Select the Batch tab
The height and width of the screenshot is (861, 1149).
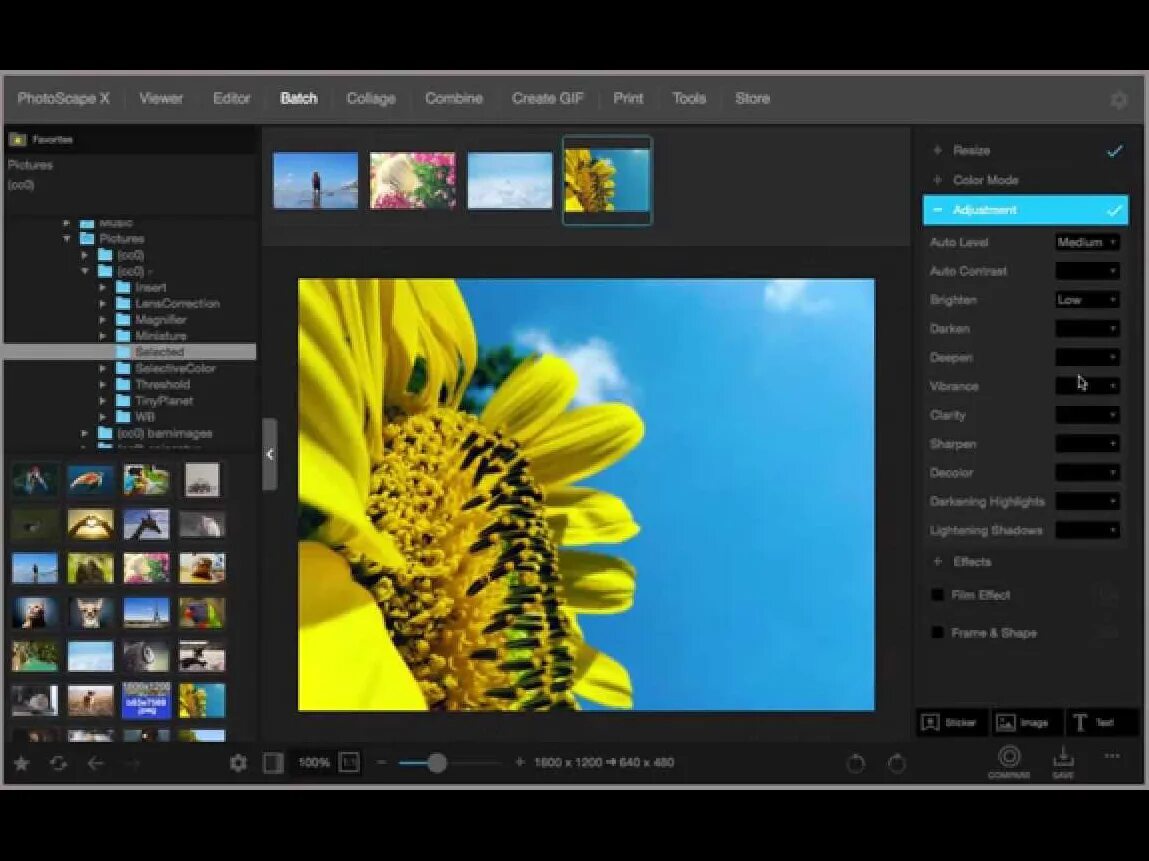click(x=299, y=98)
